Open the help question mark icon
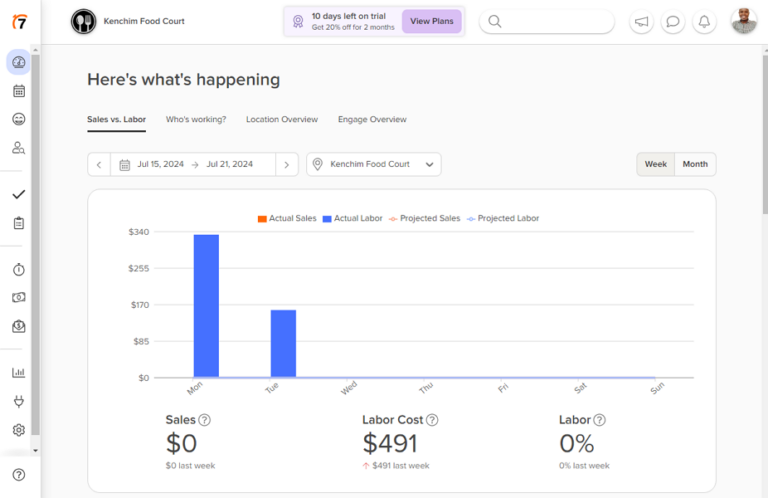 [x=19, y=474]
